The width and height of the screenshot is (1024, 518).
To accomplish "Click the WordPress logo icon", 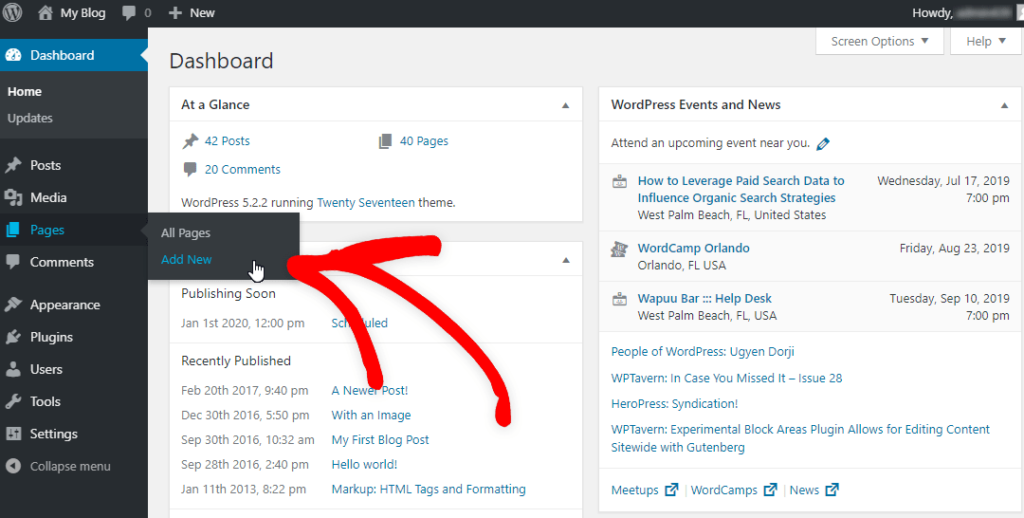I will (x=13, y=13).
